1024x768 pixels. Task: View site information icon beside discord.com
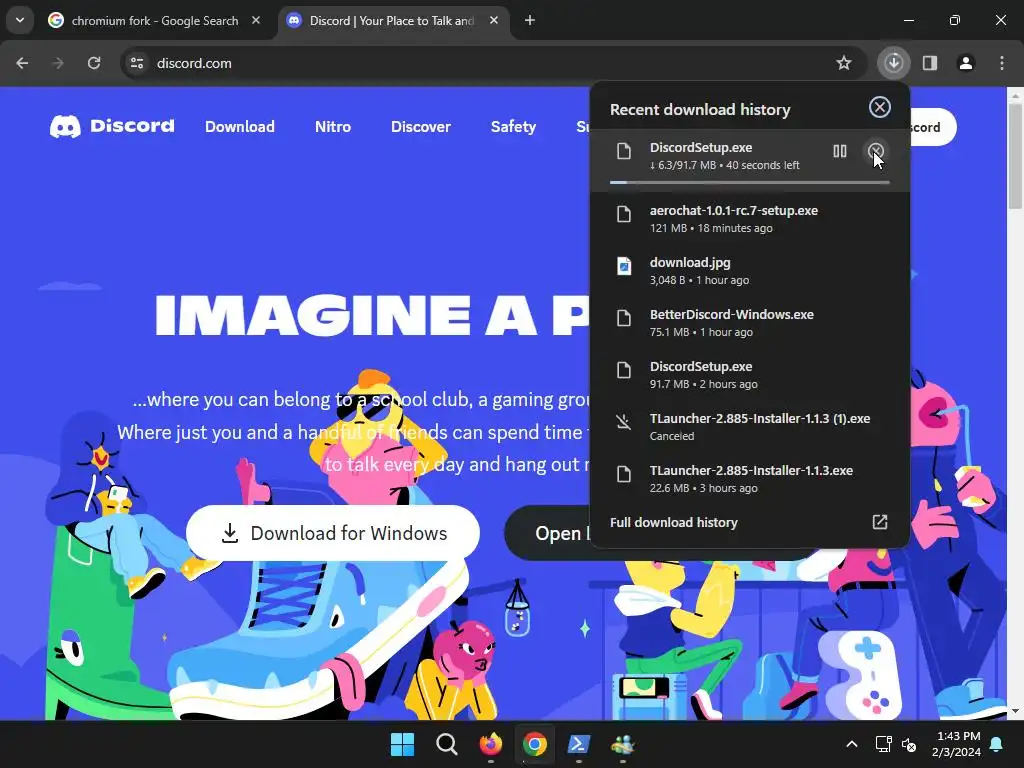pyautogui.click(x=137, y=63)
